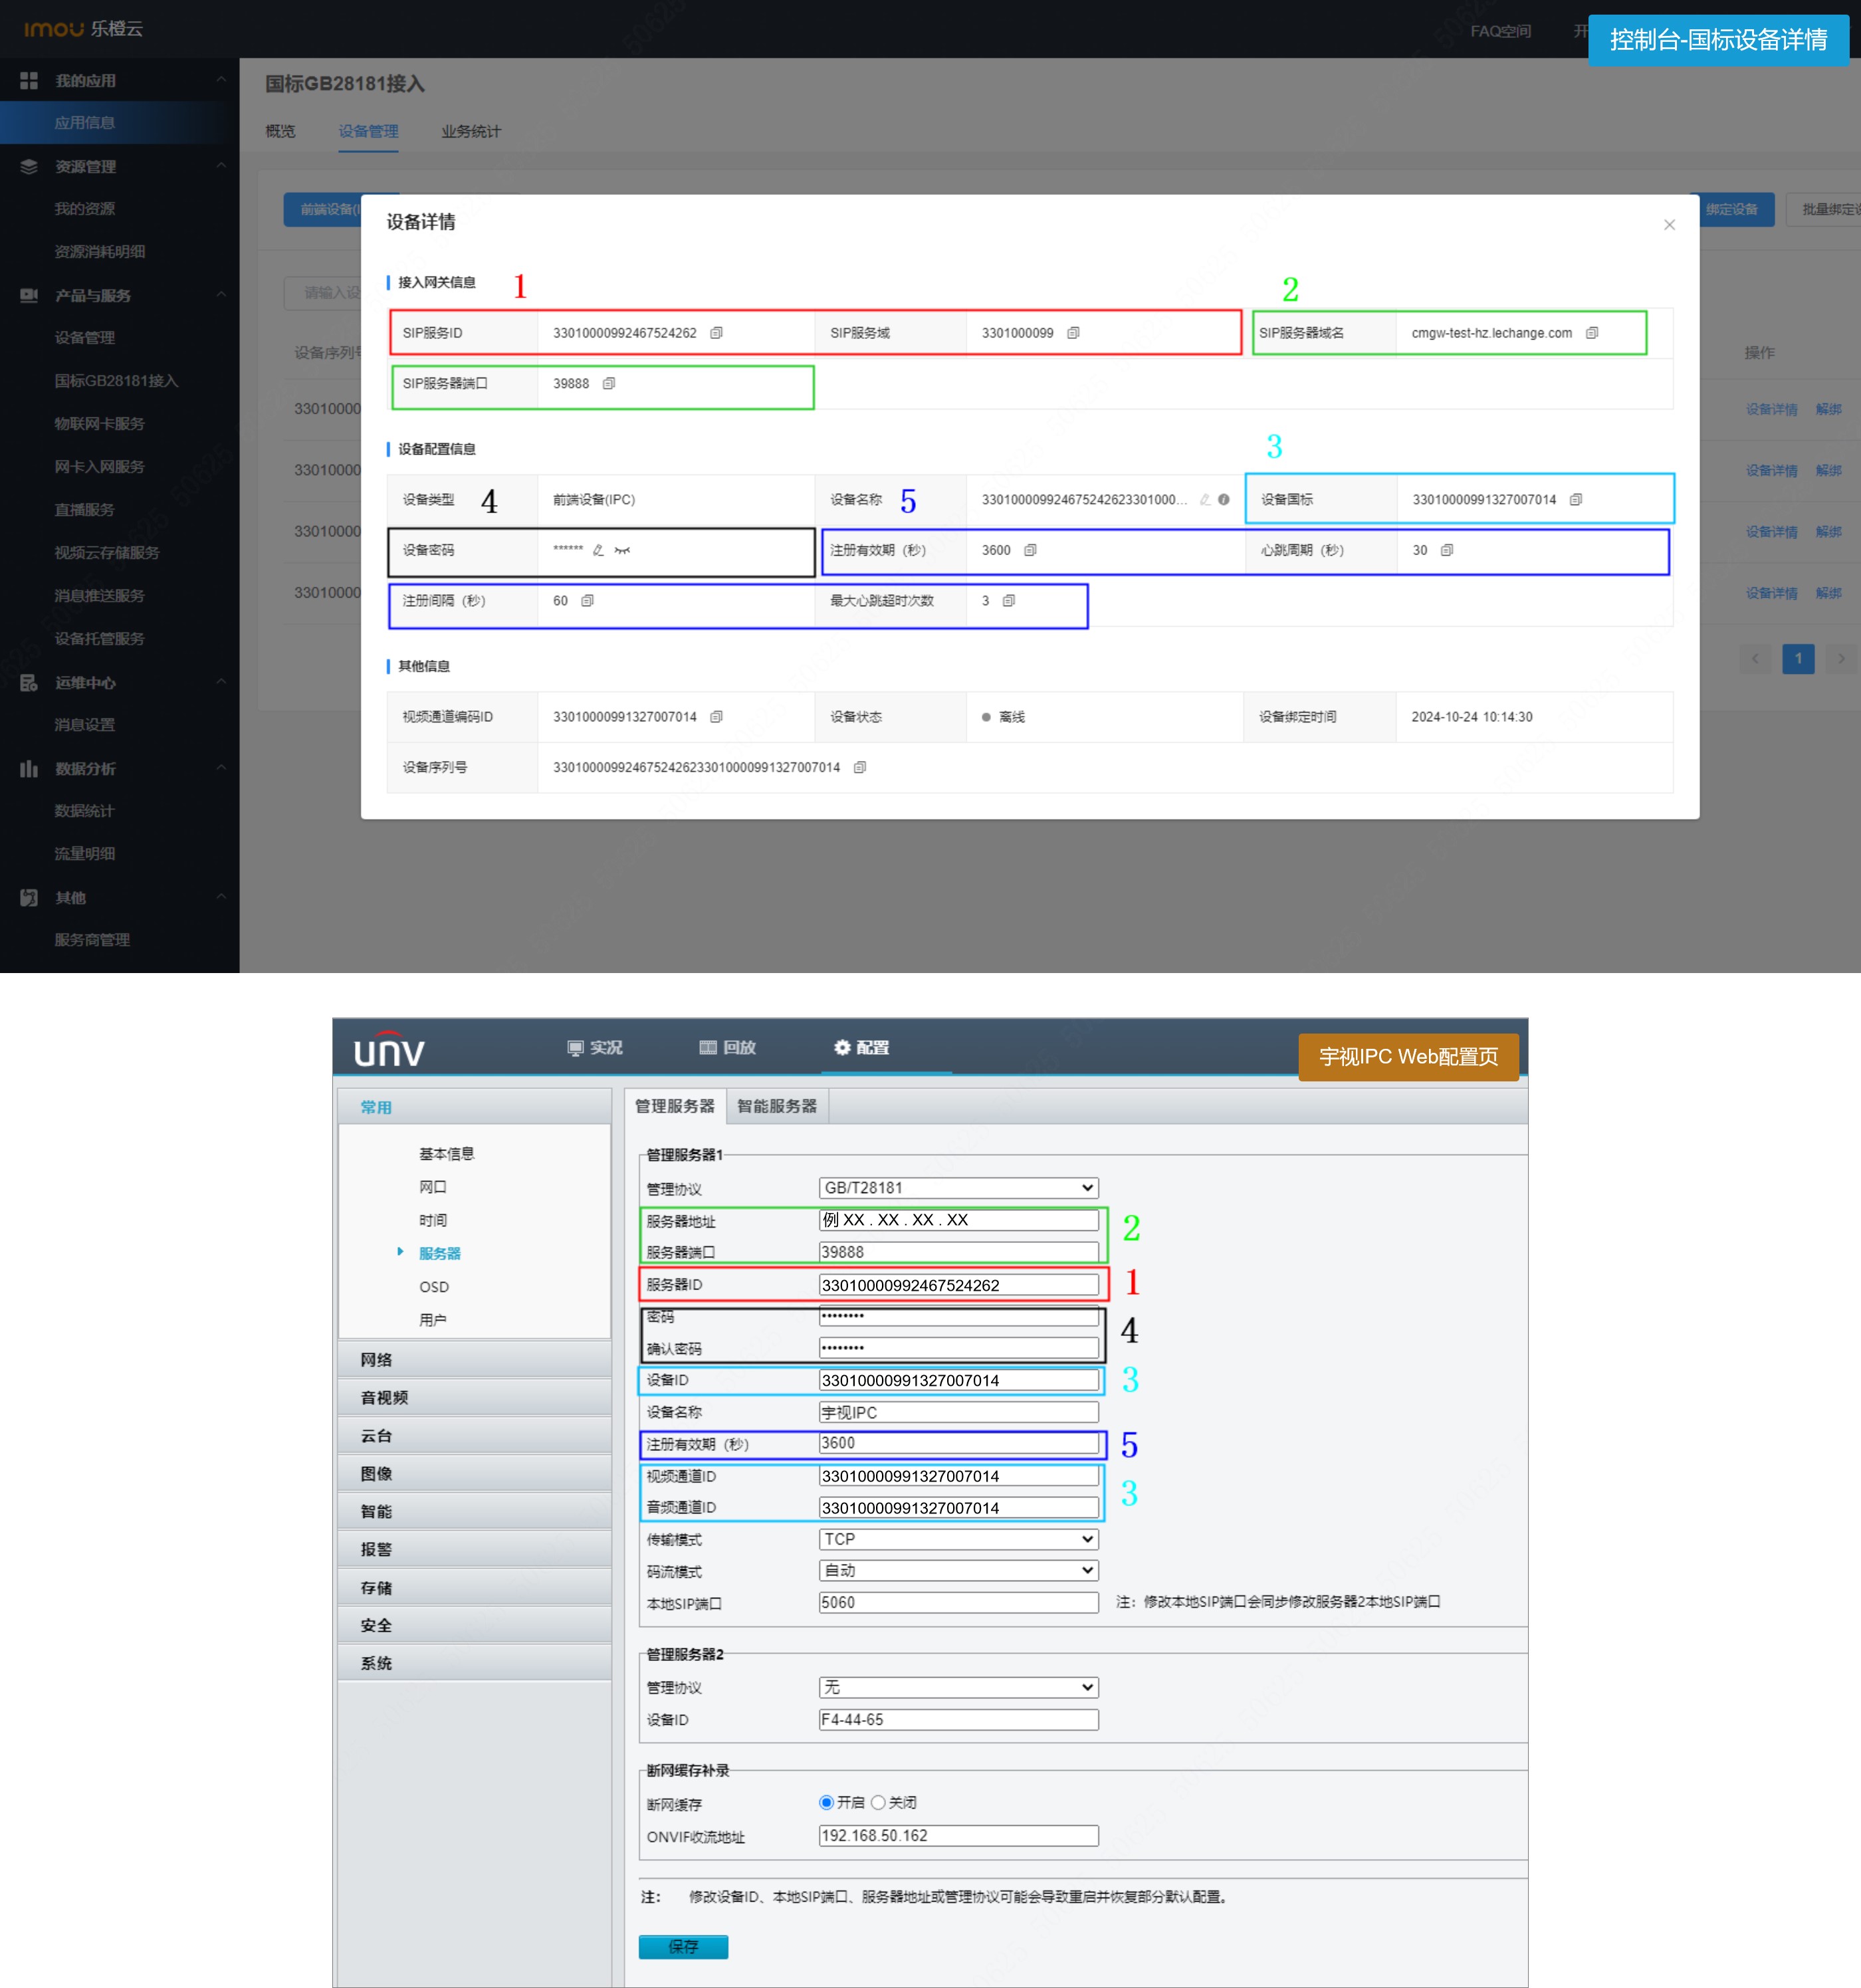The height and width of the screenshot is (1988, 1861).
Task: Open 直播服务 in the sidebar
Action: click(85, 510)
